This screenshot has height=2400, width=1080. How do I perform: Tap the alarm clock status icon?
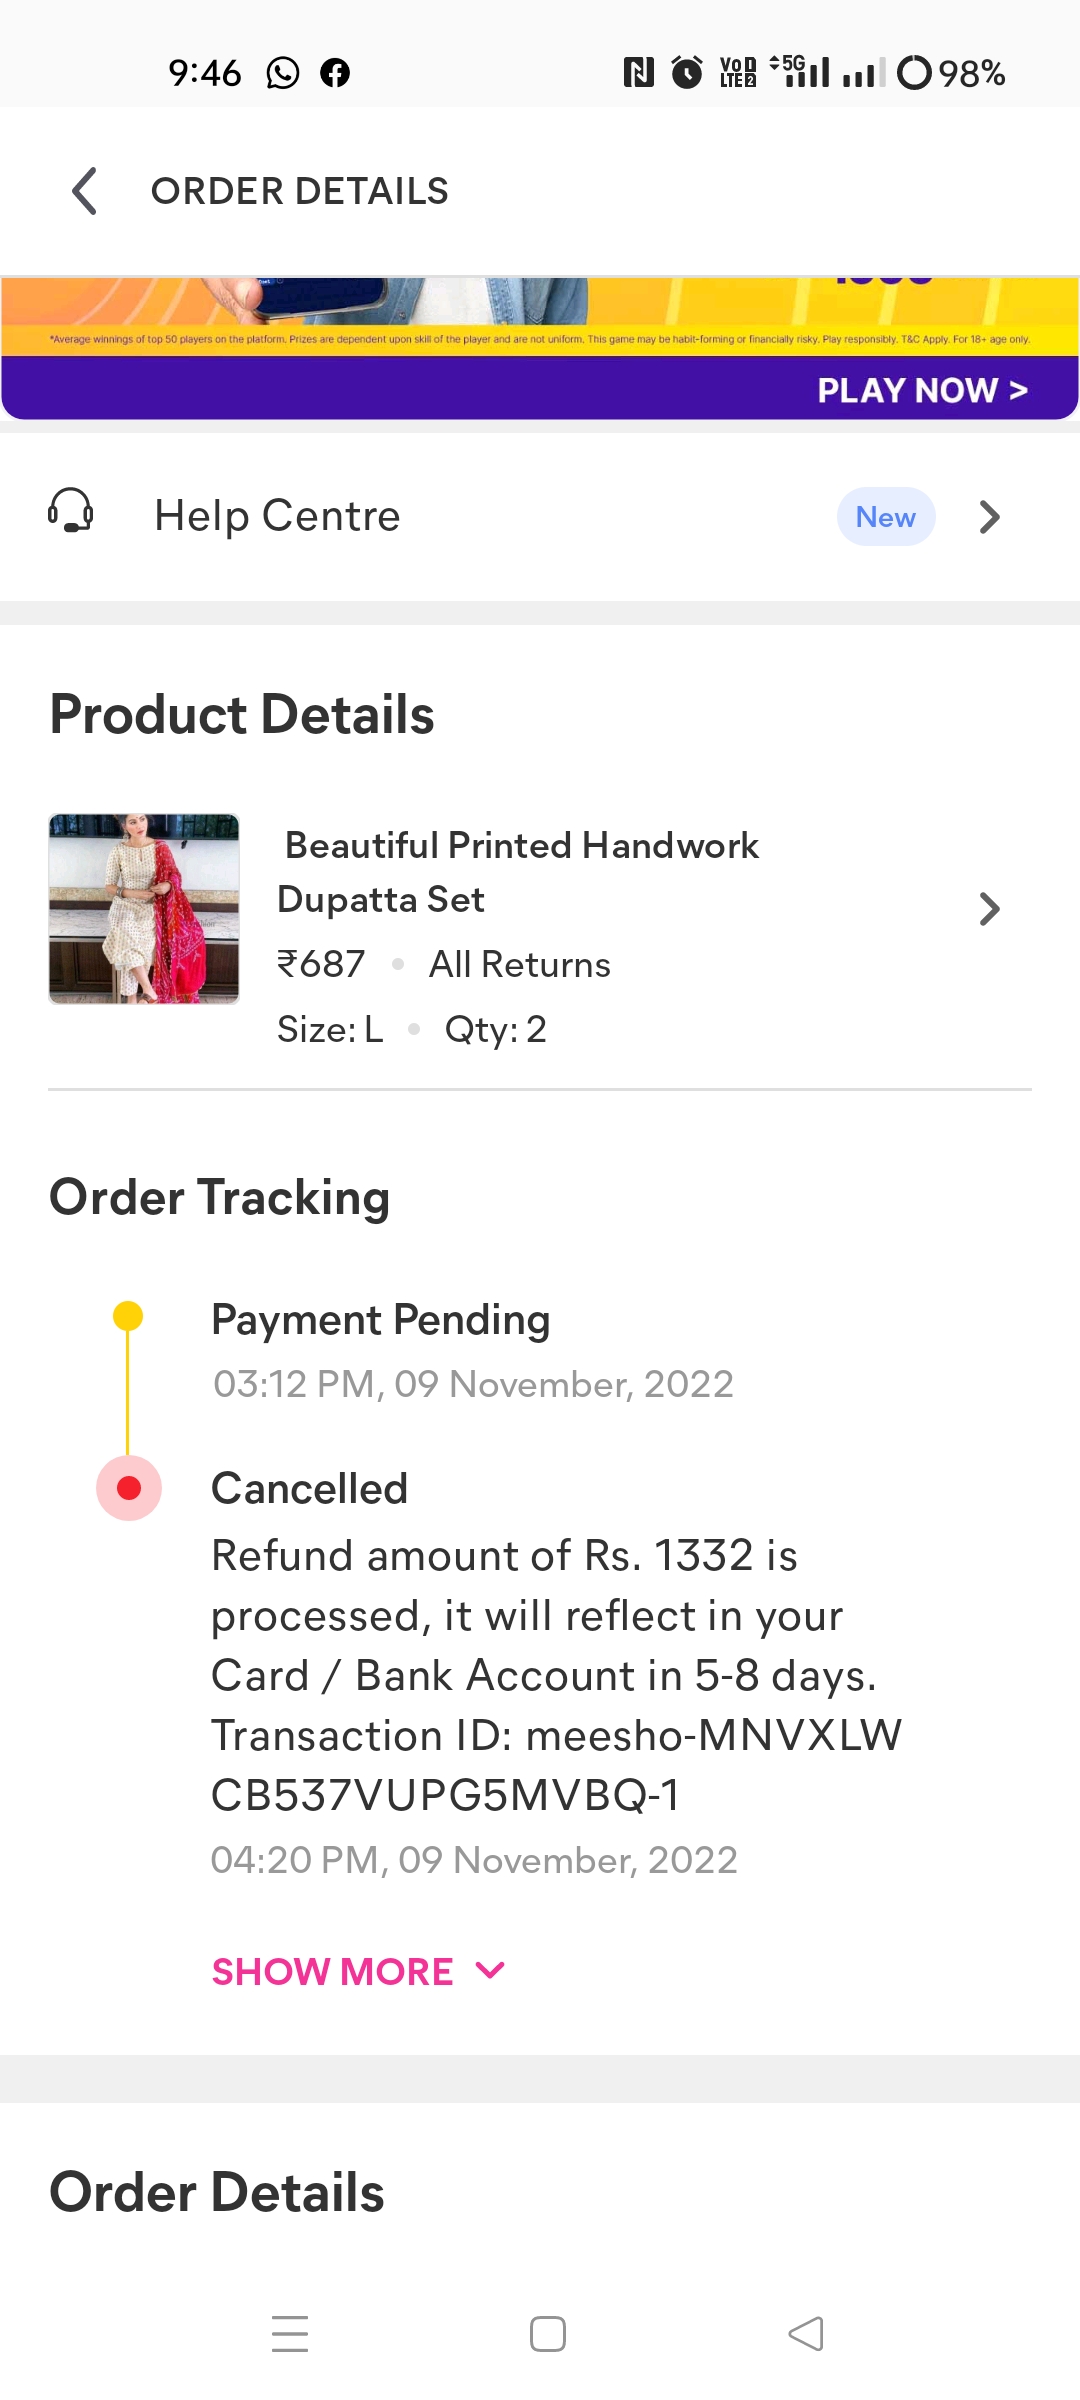(686, 73)
